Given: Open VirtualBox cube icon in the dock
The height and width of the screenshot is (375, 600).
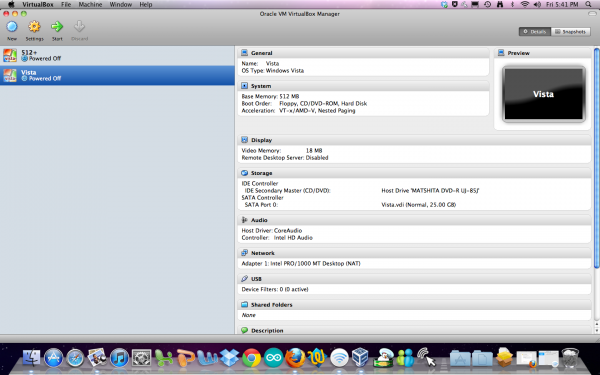Looking at the screenshot, I should point(360,357).
